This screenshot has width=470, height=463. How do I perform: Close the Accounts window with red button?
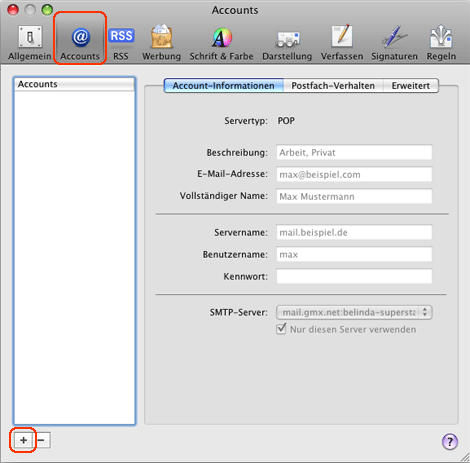coord(13,10)
